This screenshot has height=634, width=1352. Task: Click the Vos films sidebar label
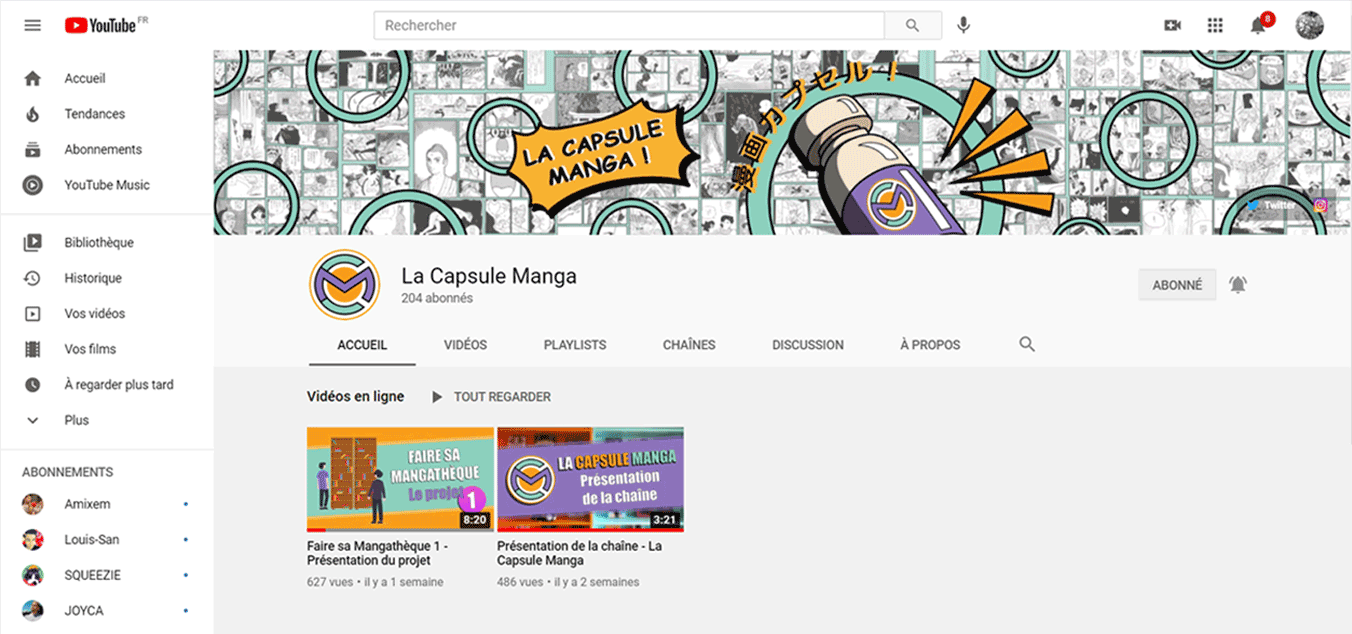(x=90, y=349)
